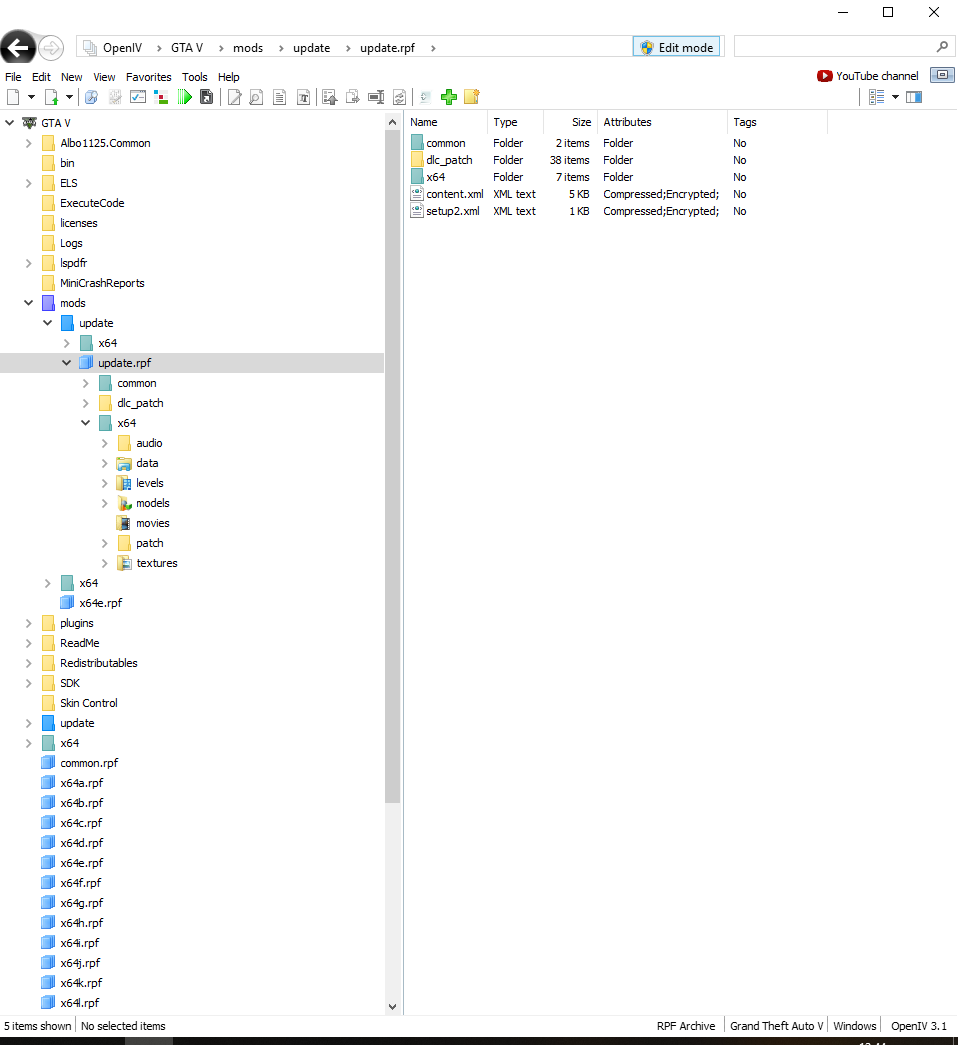Click the text lines document toolbar icon

click(x=280, y=97)
